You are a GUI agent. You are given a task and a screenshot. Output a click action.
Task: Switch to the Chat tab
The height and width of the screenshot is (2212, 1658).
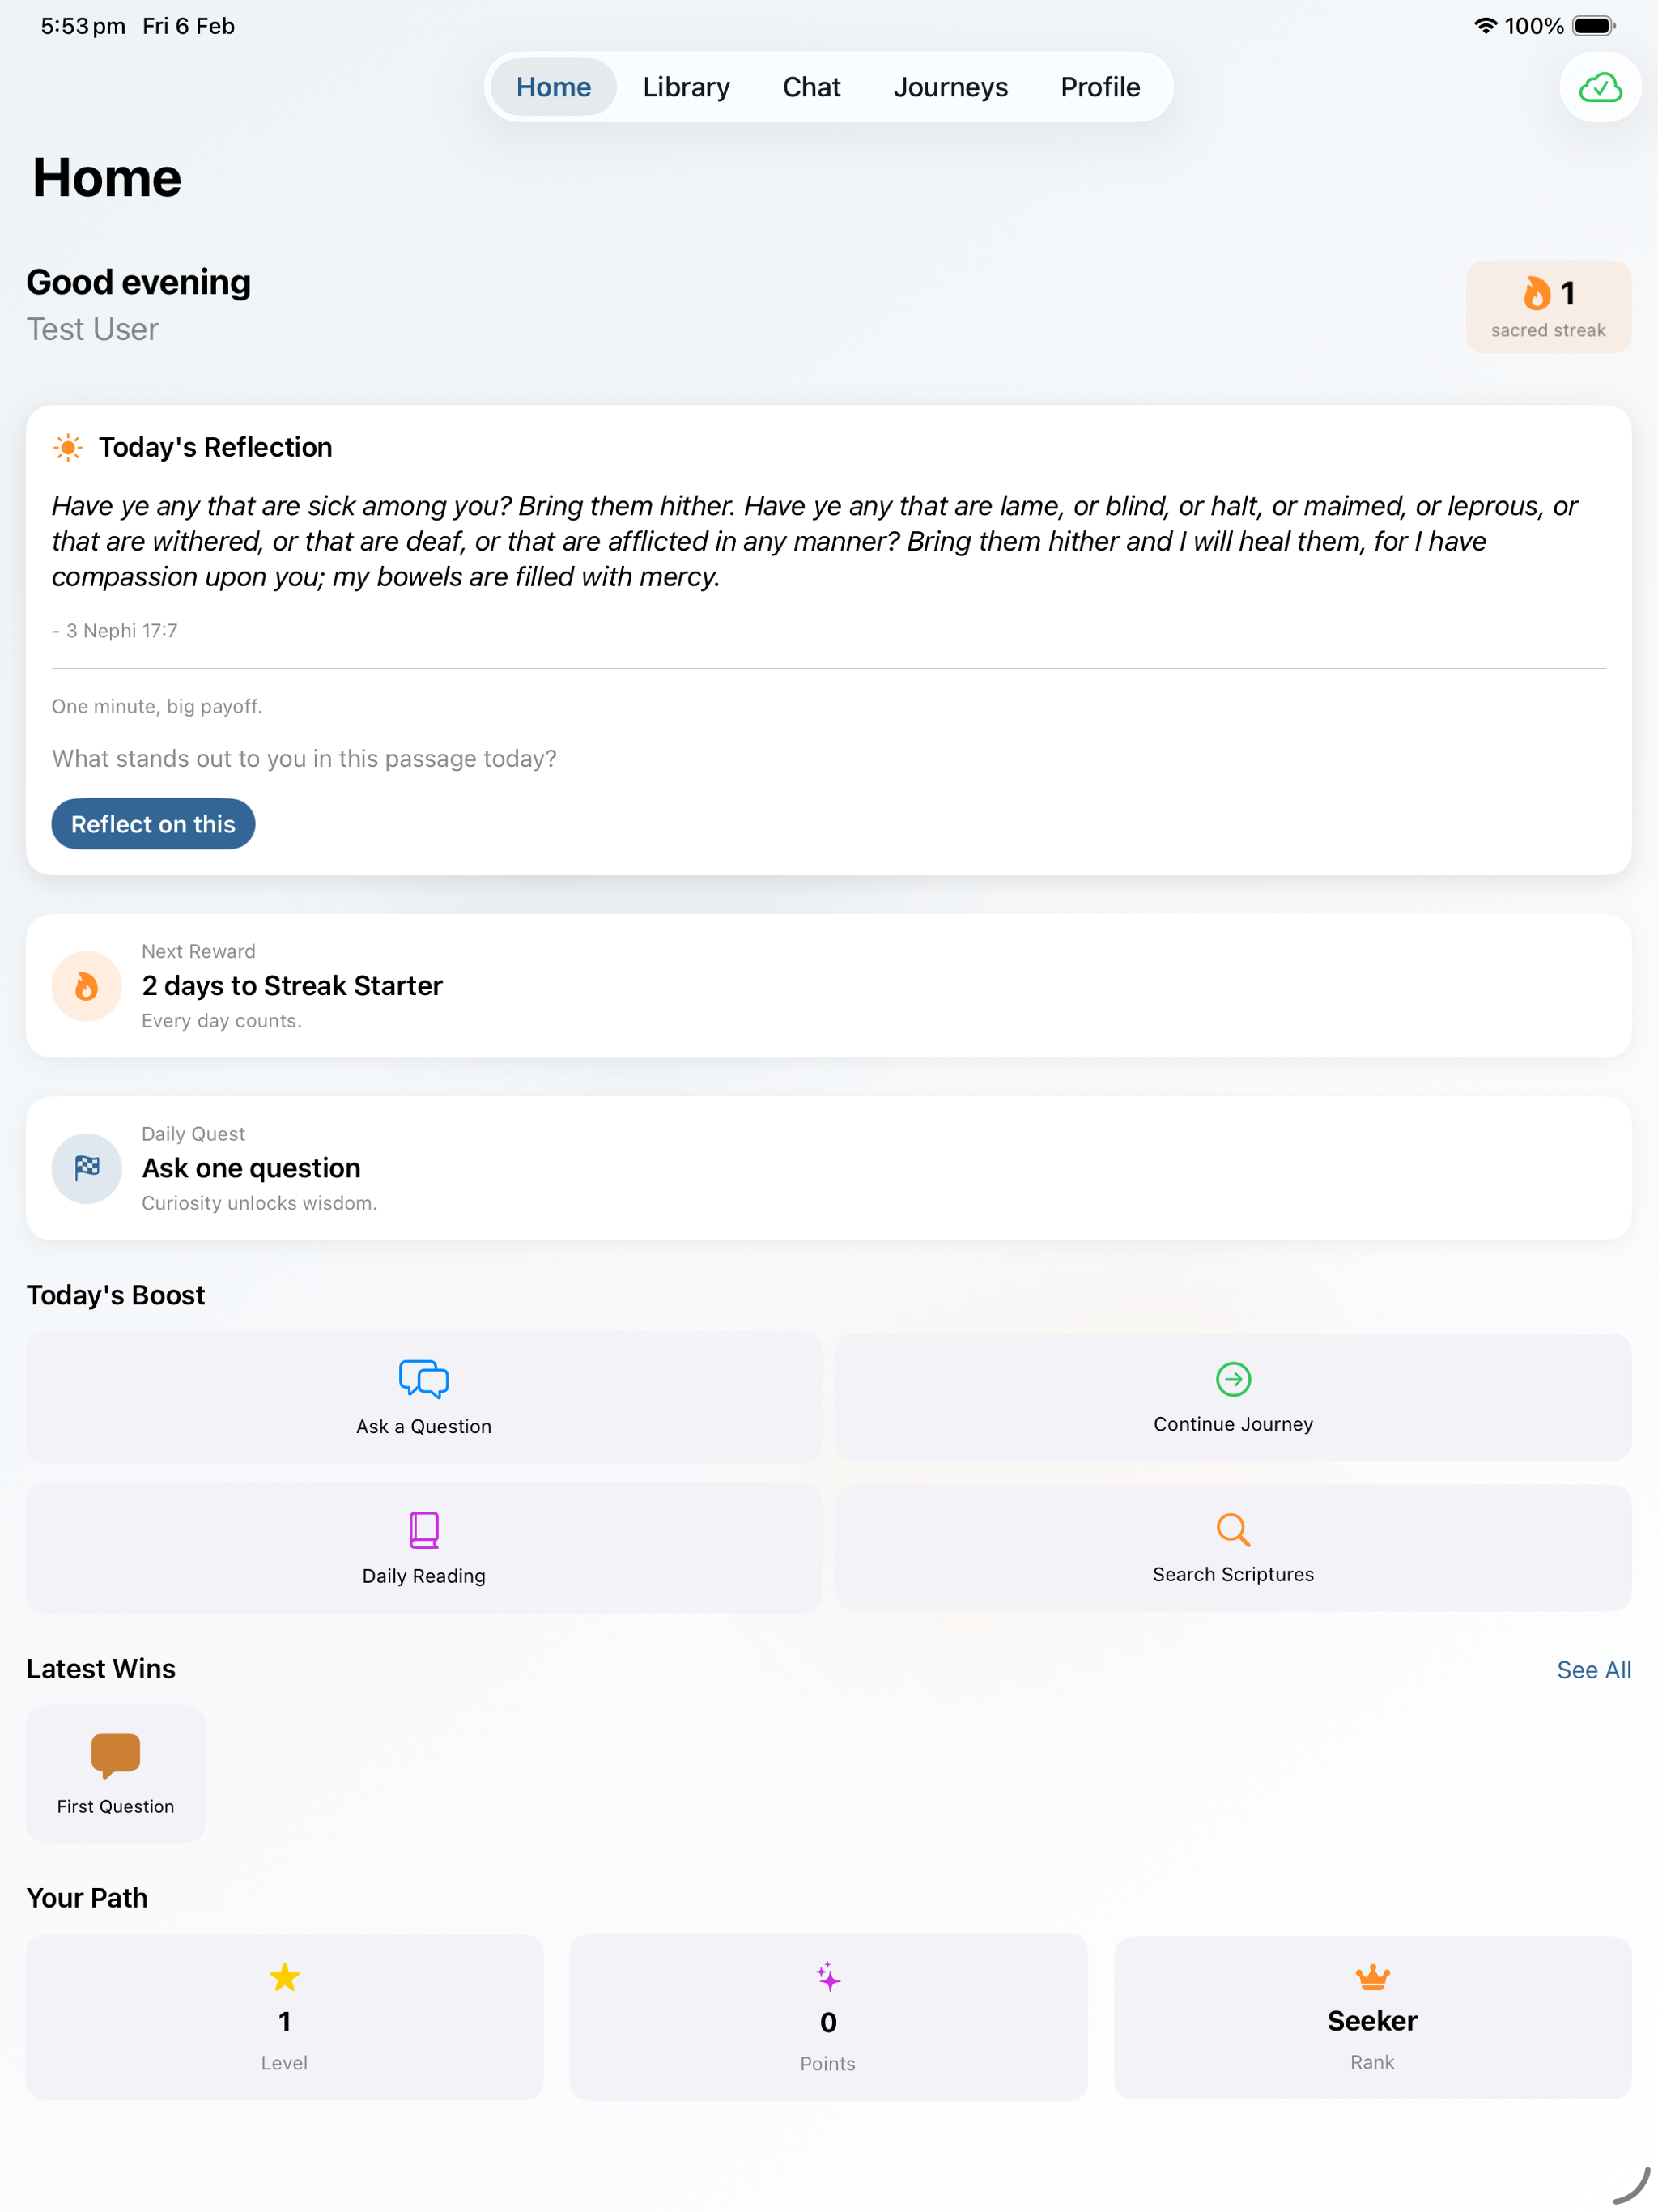tap(811, 87)
